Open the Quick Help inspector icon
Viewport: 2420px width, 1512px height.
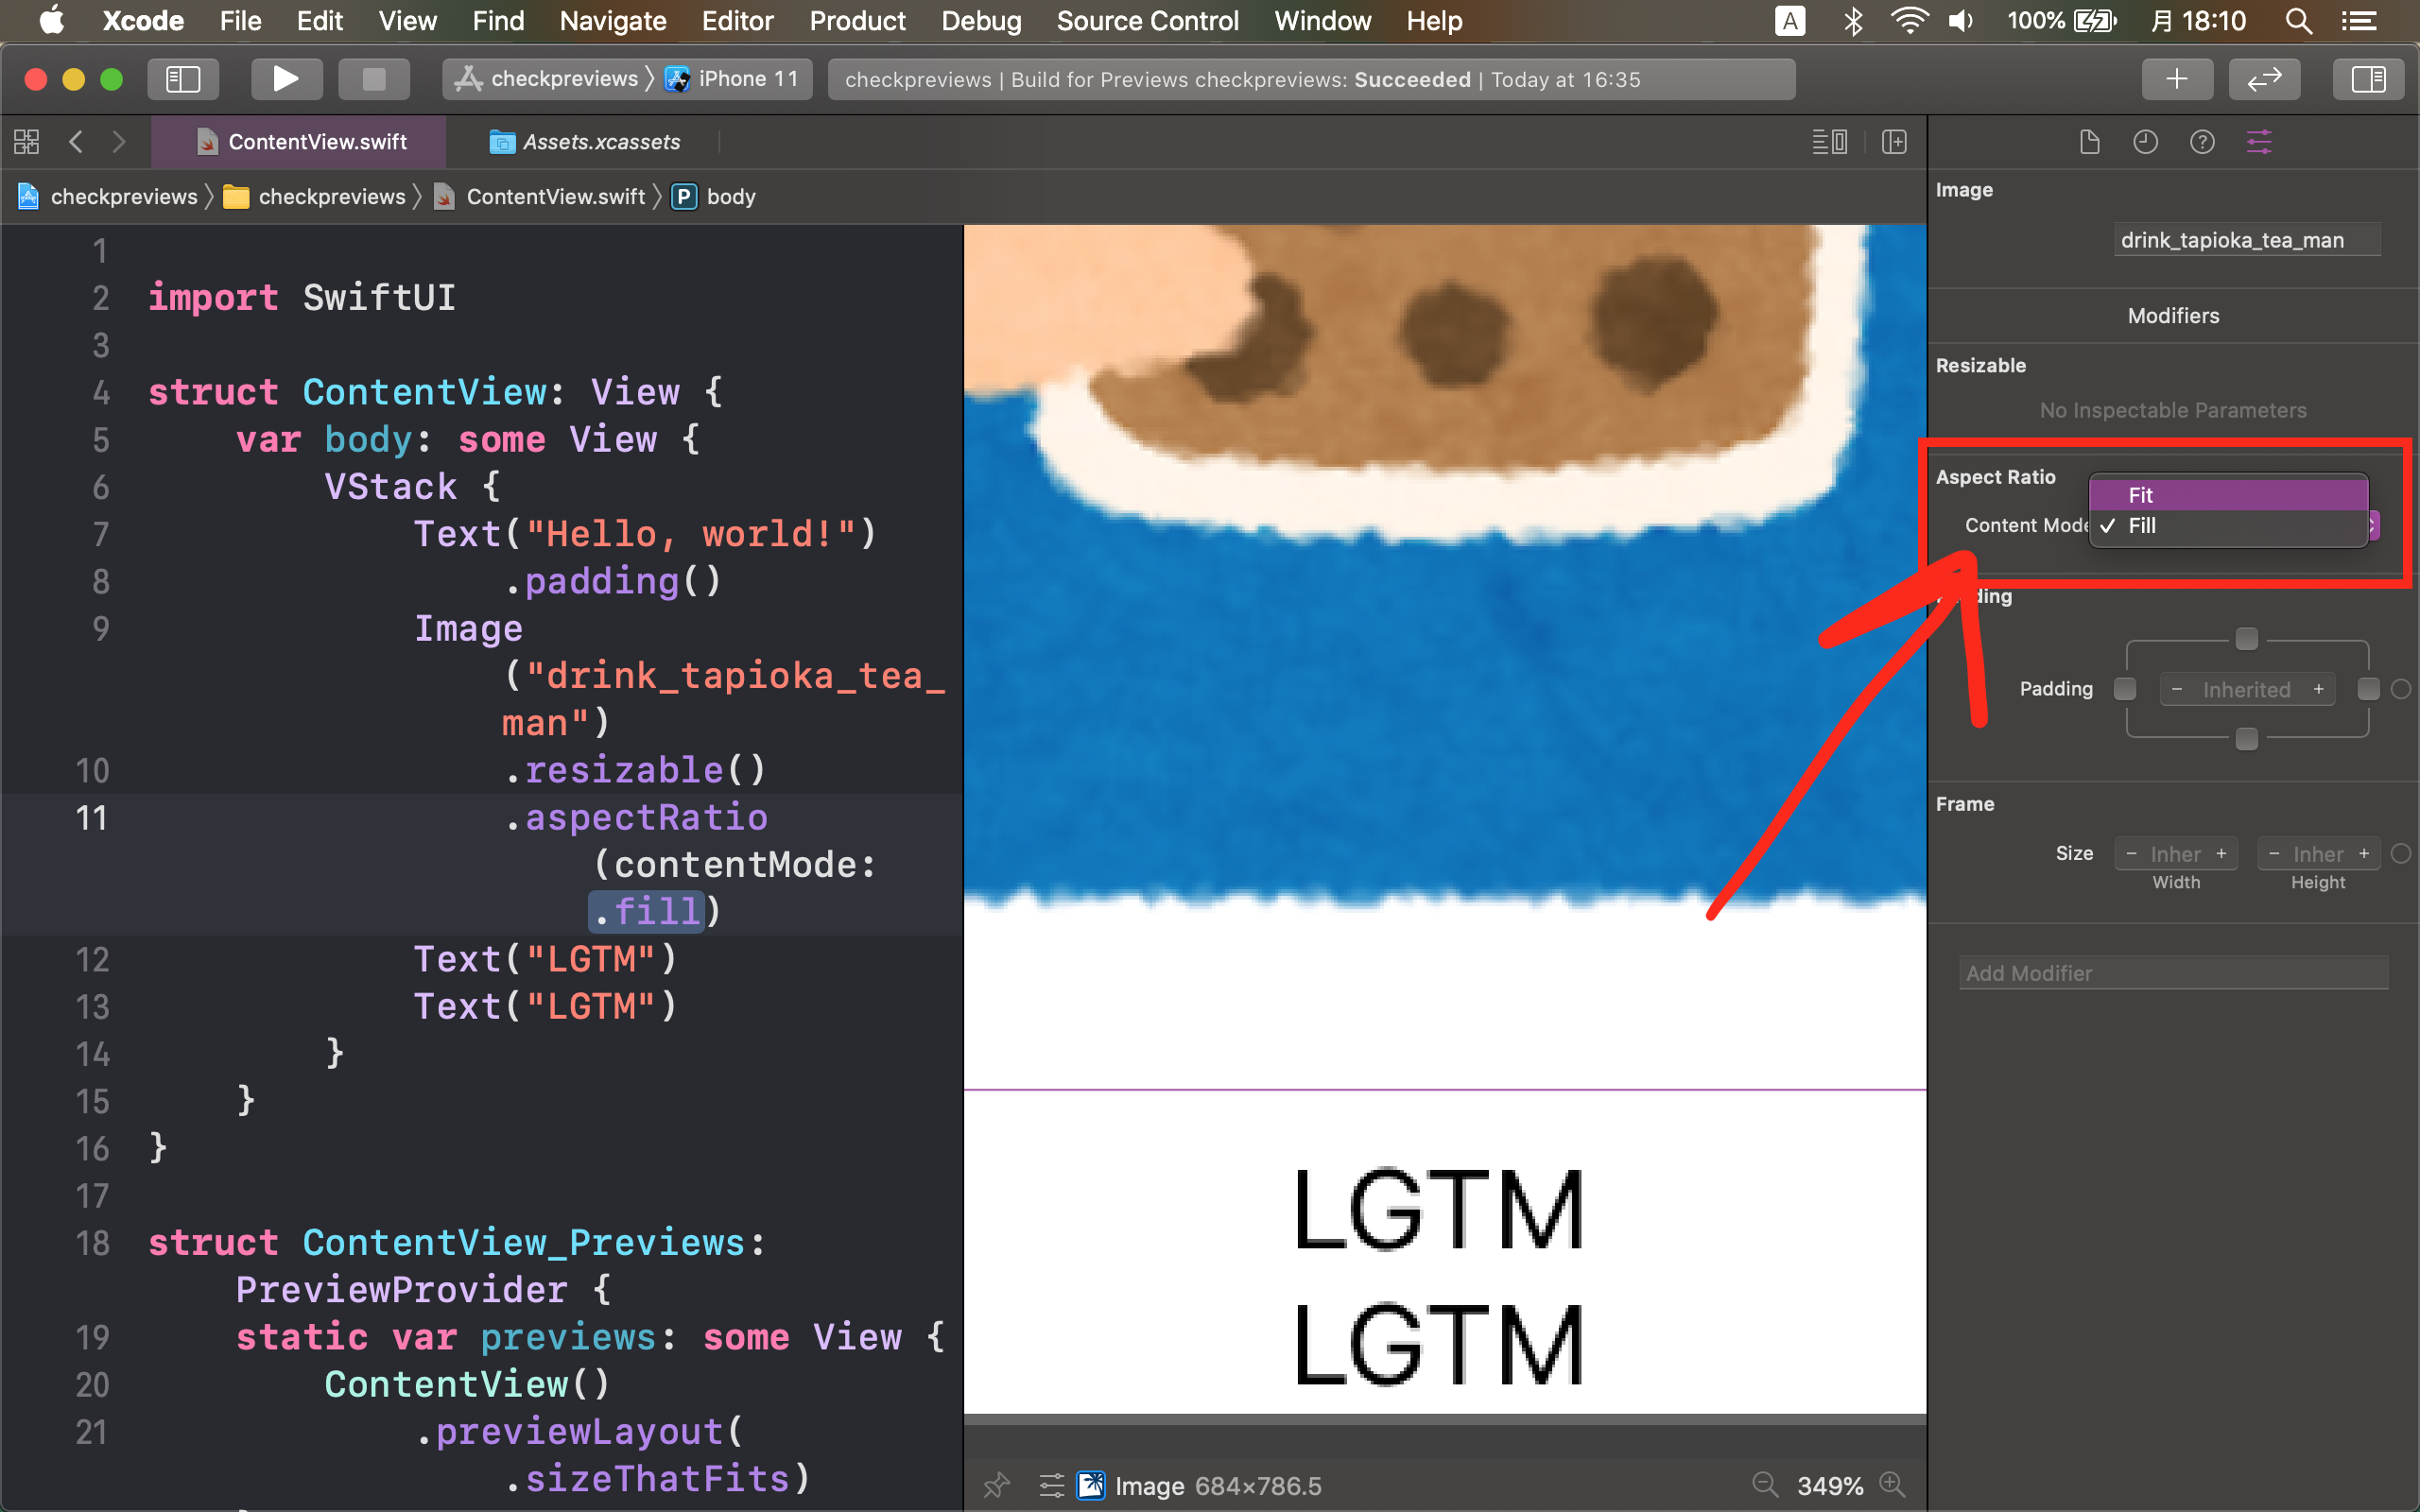pos(2202,142)
